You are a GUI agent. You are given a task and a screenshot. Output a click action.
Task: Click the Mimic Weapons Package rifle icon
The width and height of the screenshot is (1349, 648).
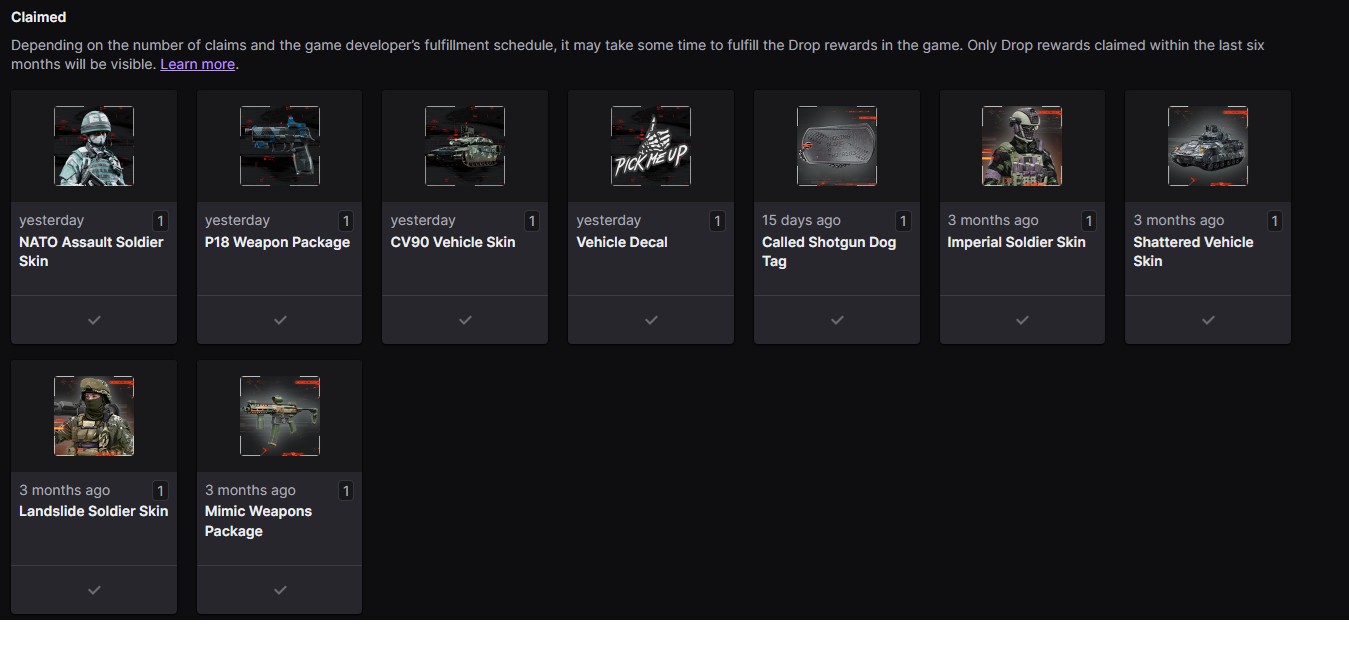point(279,416)
